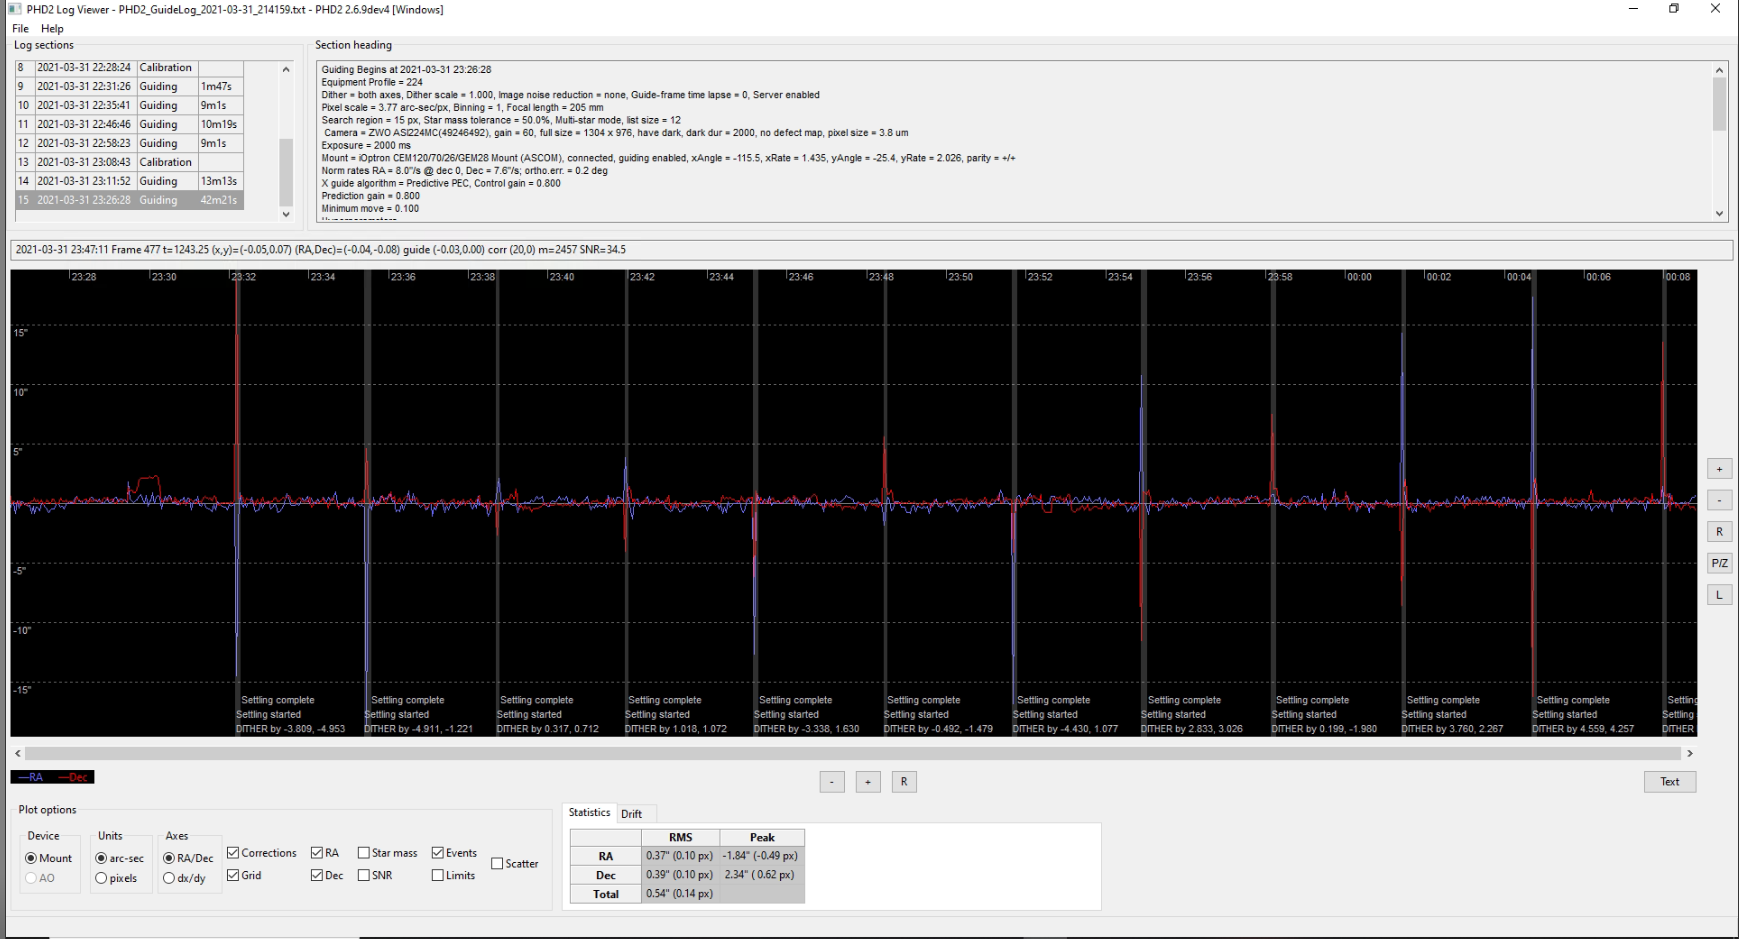Open the File menu
Image resolution: width=1739 pixels, height=939 pixels.
click(x=20, y=29)
